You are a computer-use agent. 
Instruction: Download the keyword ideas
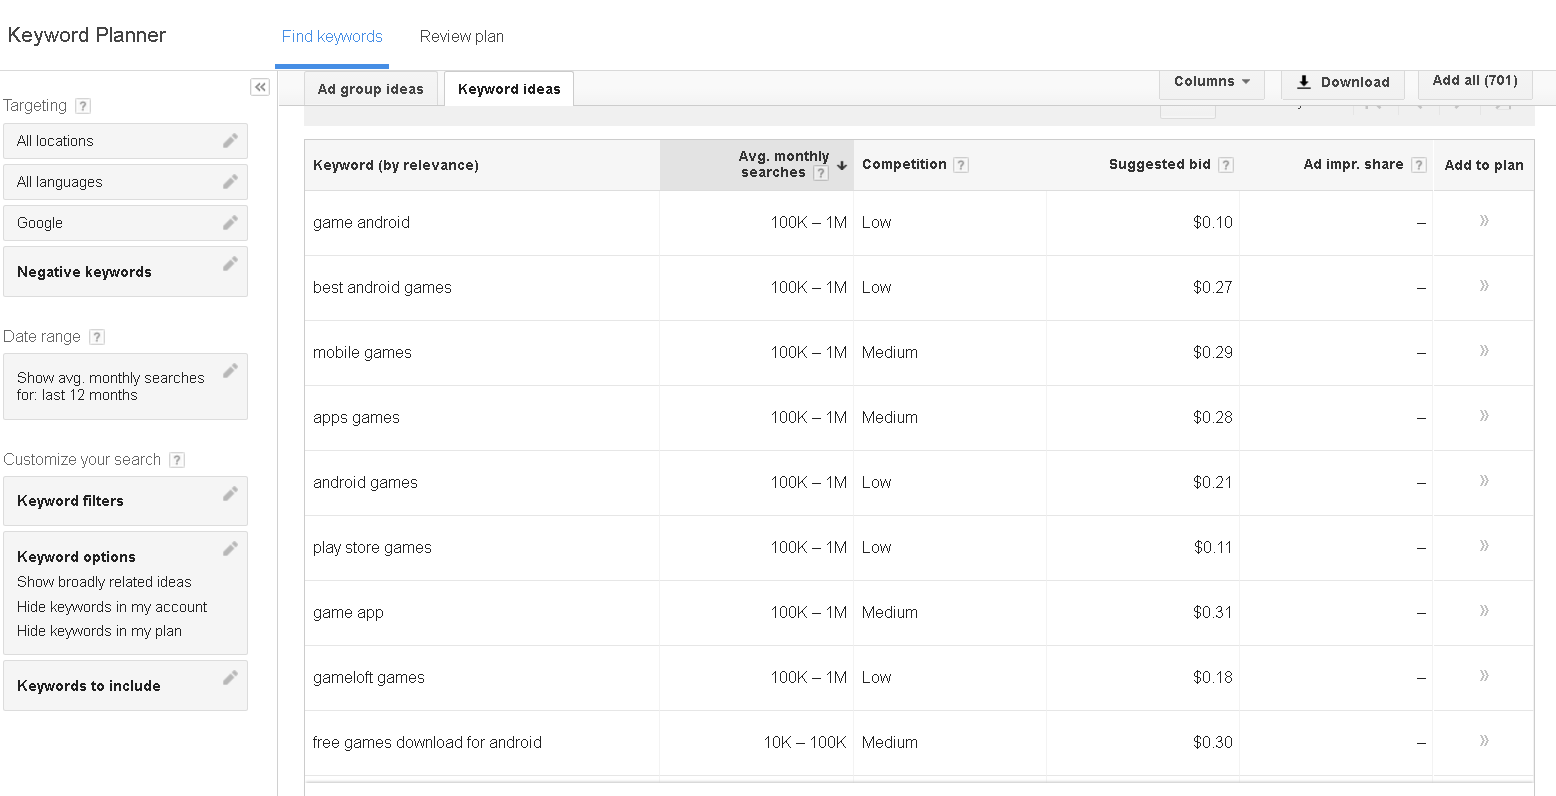coord(1342,82)
